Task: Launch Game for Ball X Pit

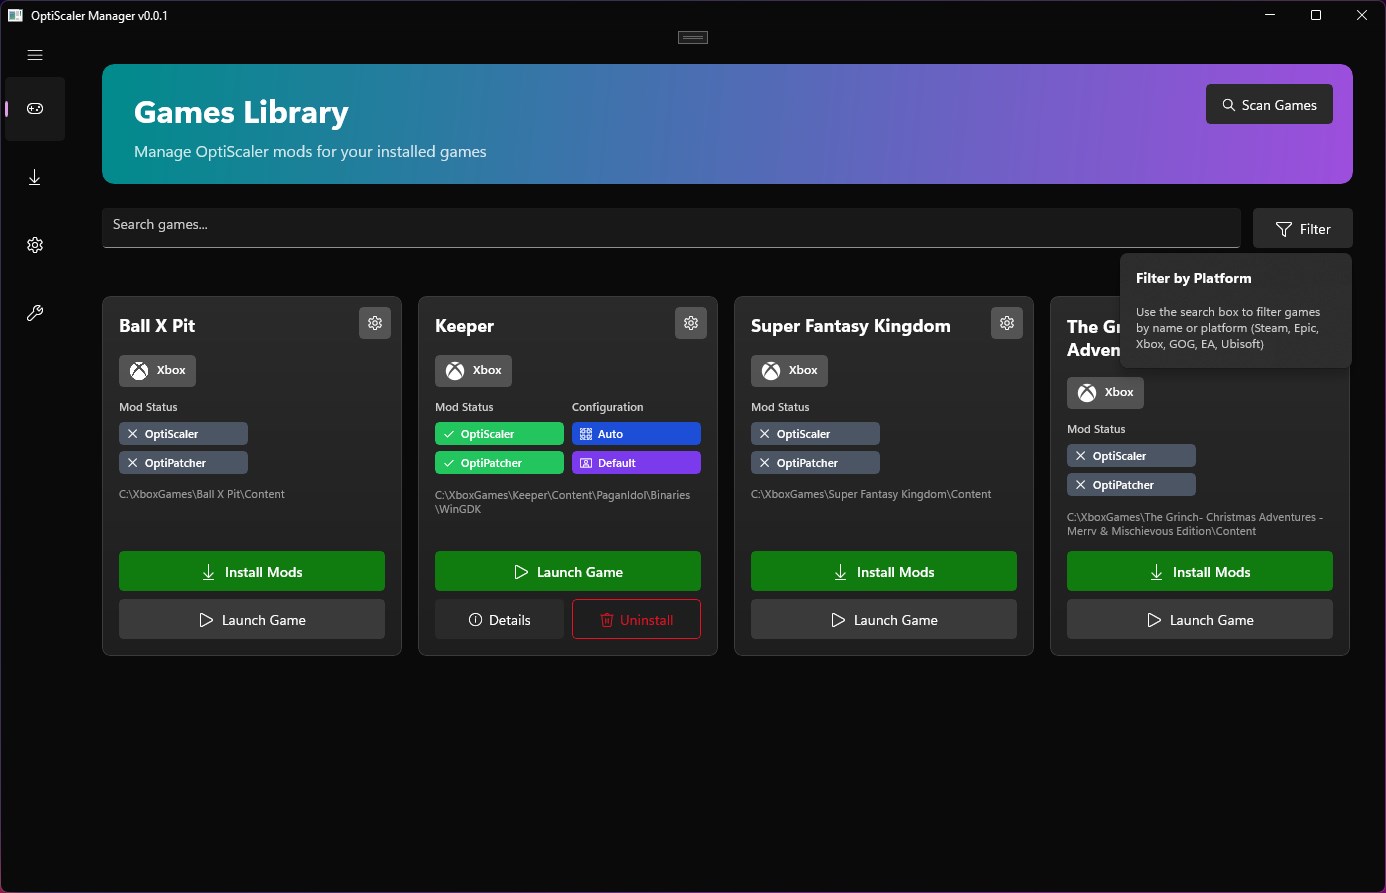Action: point(252,619)
